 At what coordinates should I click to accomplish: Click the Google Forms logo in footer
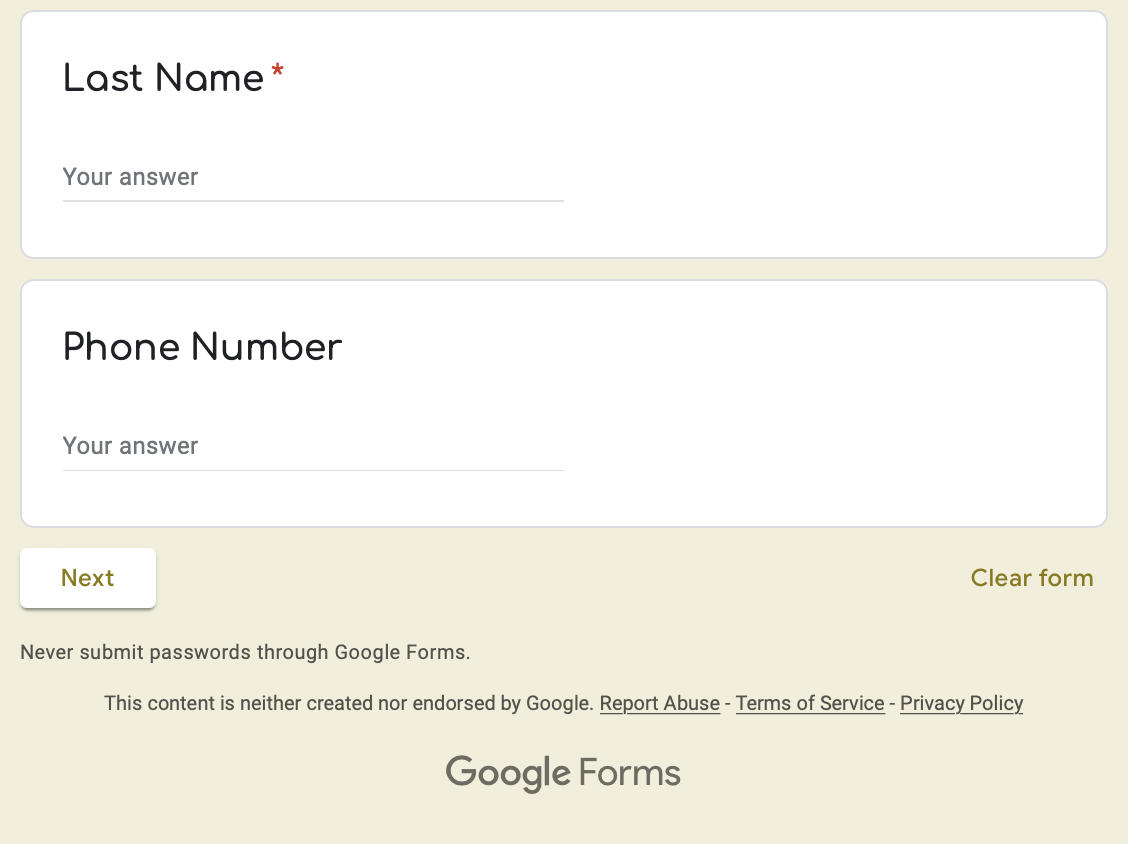click(x=563, y=773)
